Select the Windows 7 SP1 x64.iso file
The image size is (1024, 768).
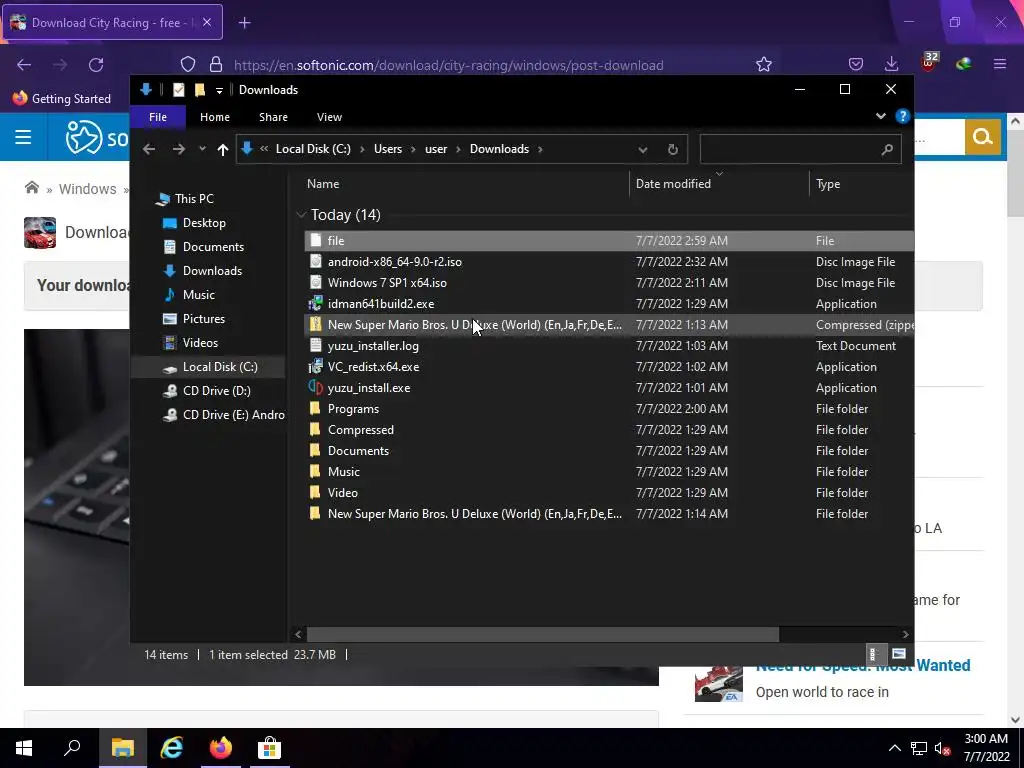pos(387,283)
